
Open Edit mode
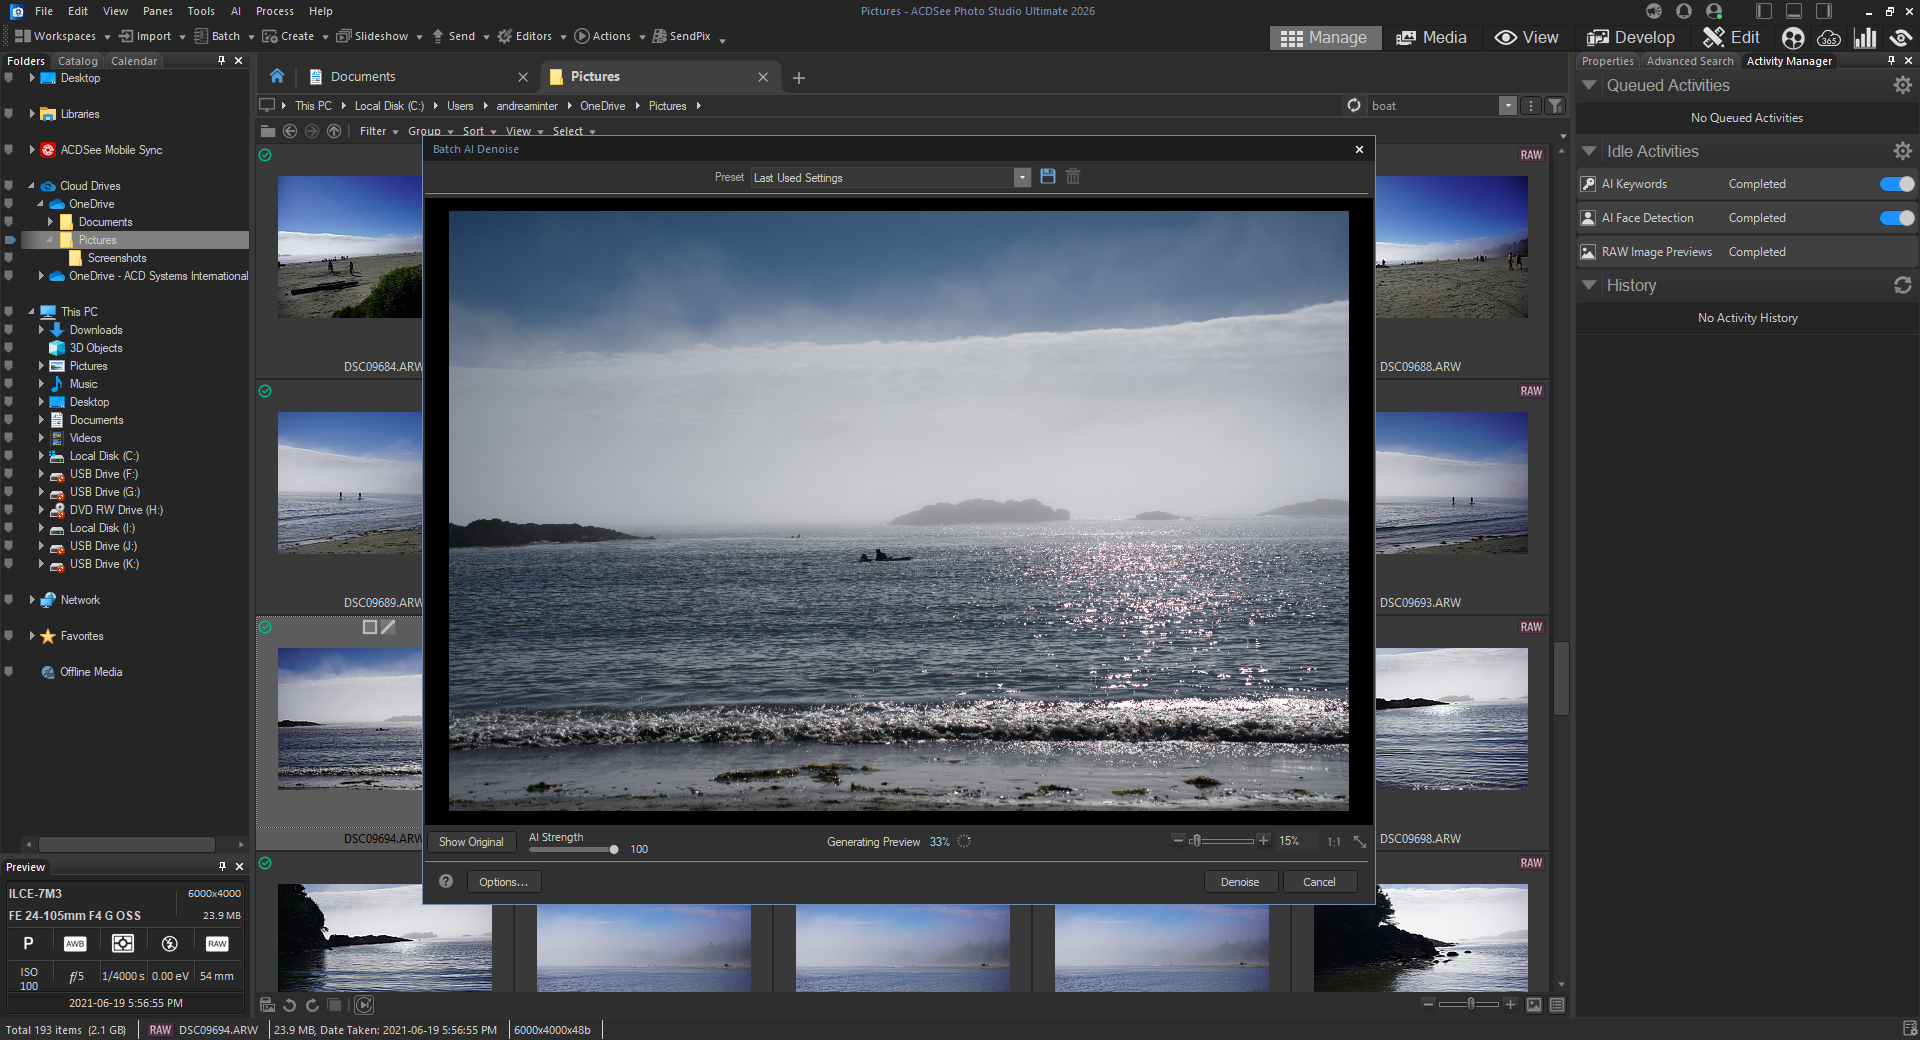1731,37
